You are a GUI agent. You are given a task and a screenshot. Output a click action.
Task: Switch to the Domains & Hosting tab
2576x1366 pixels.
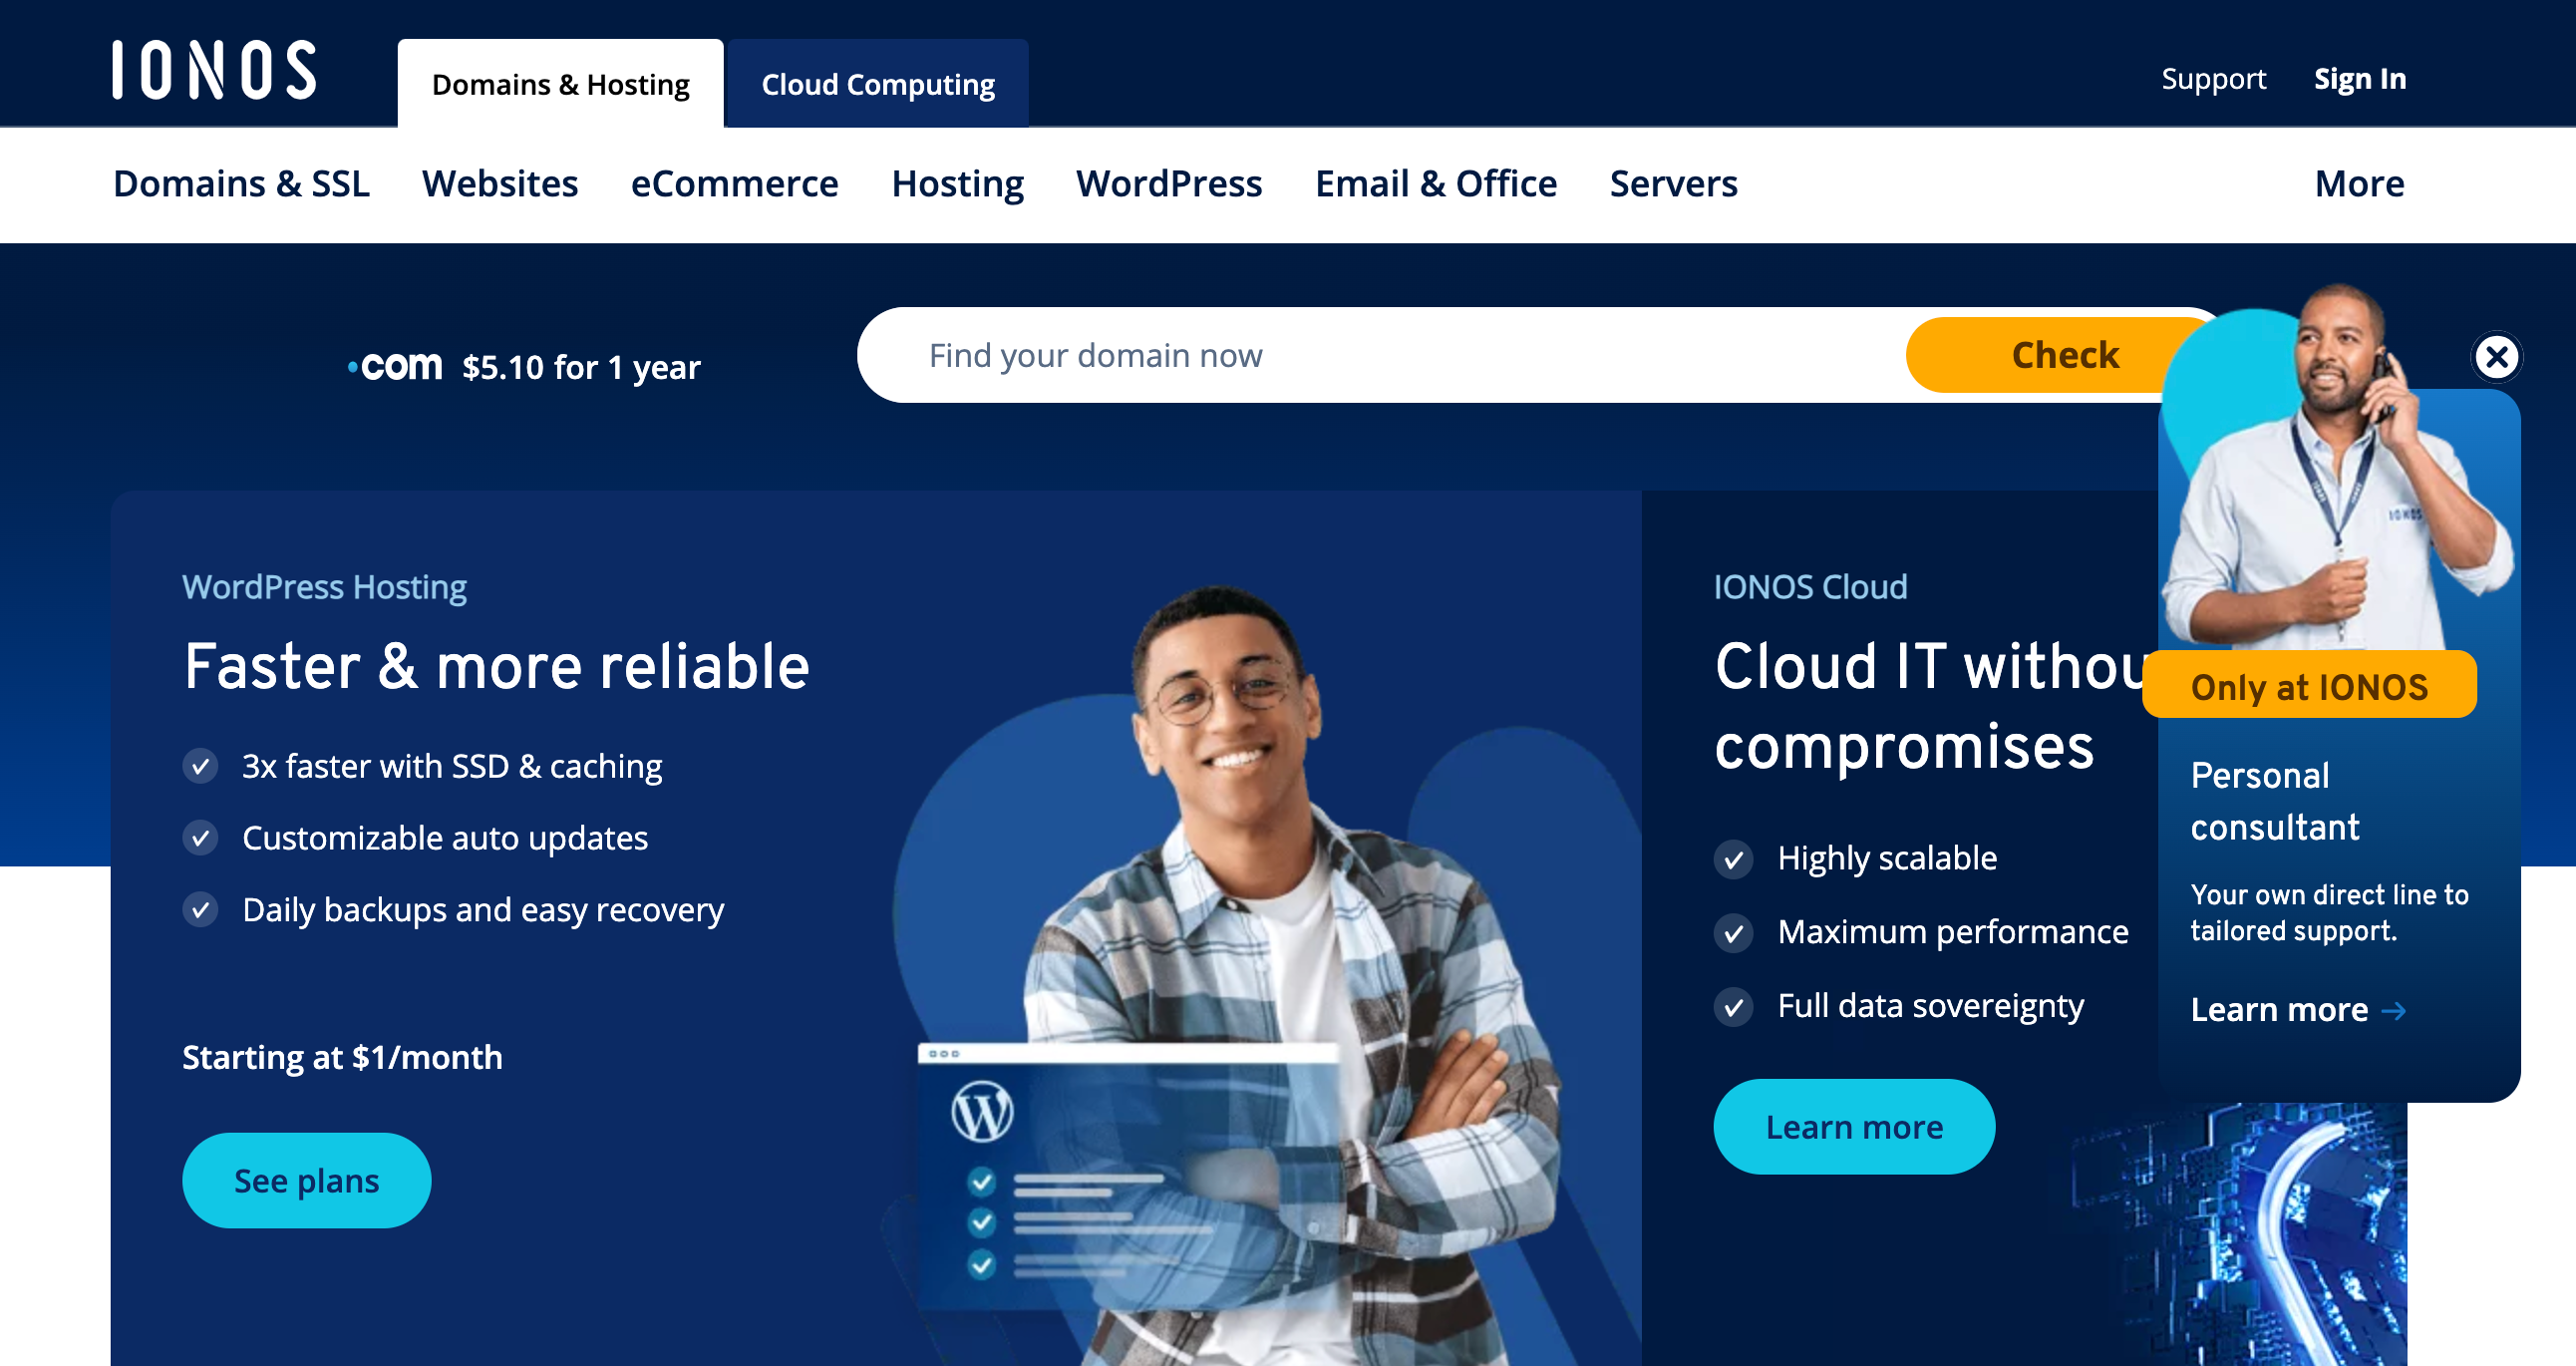(560, 84)
